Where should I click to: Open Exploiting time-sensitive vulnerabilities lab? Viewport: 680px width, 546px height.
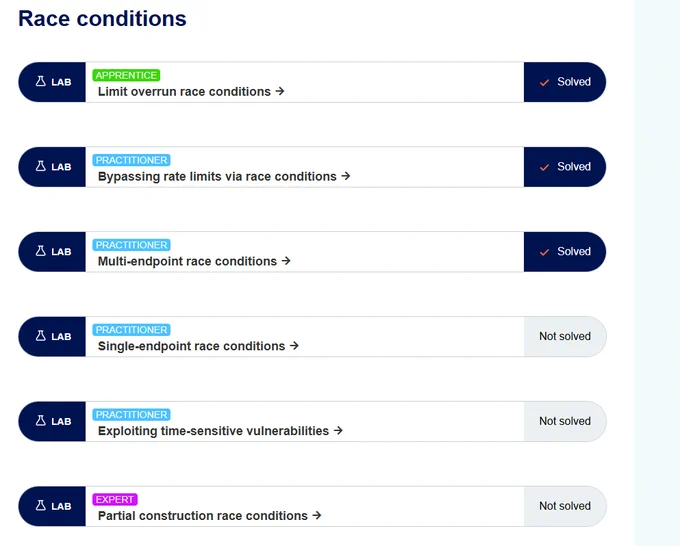pyautogui.click(x=220, y=431)
